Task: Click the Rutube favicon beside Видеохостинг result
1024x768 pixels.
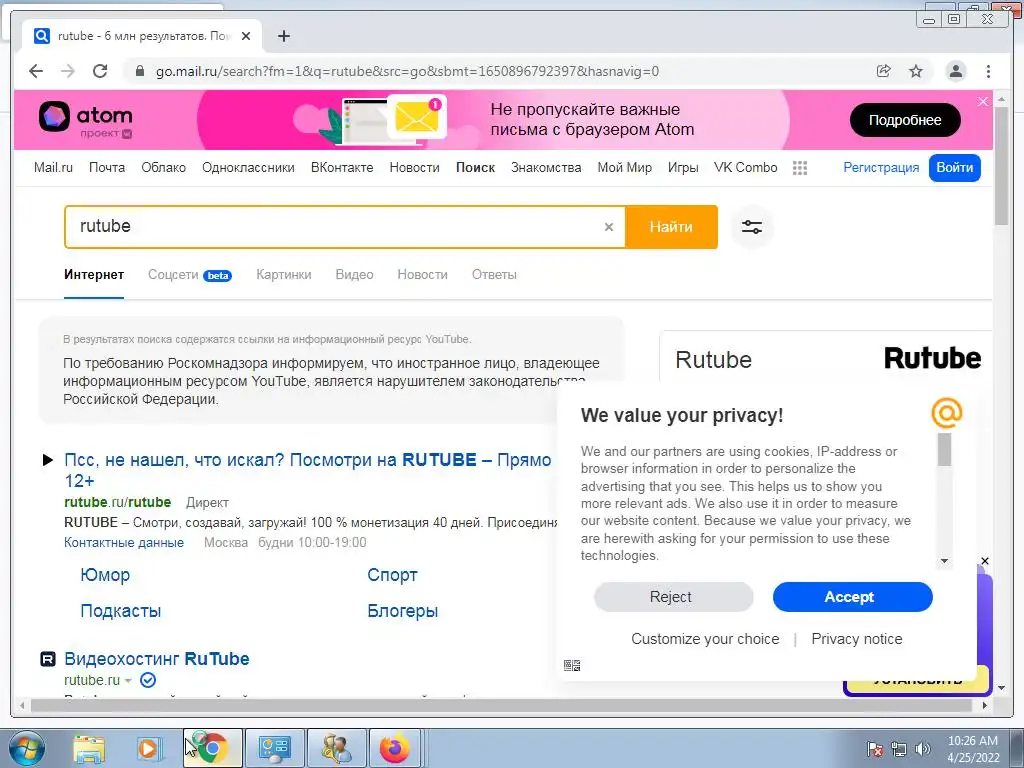Action: [48, 659]
